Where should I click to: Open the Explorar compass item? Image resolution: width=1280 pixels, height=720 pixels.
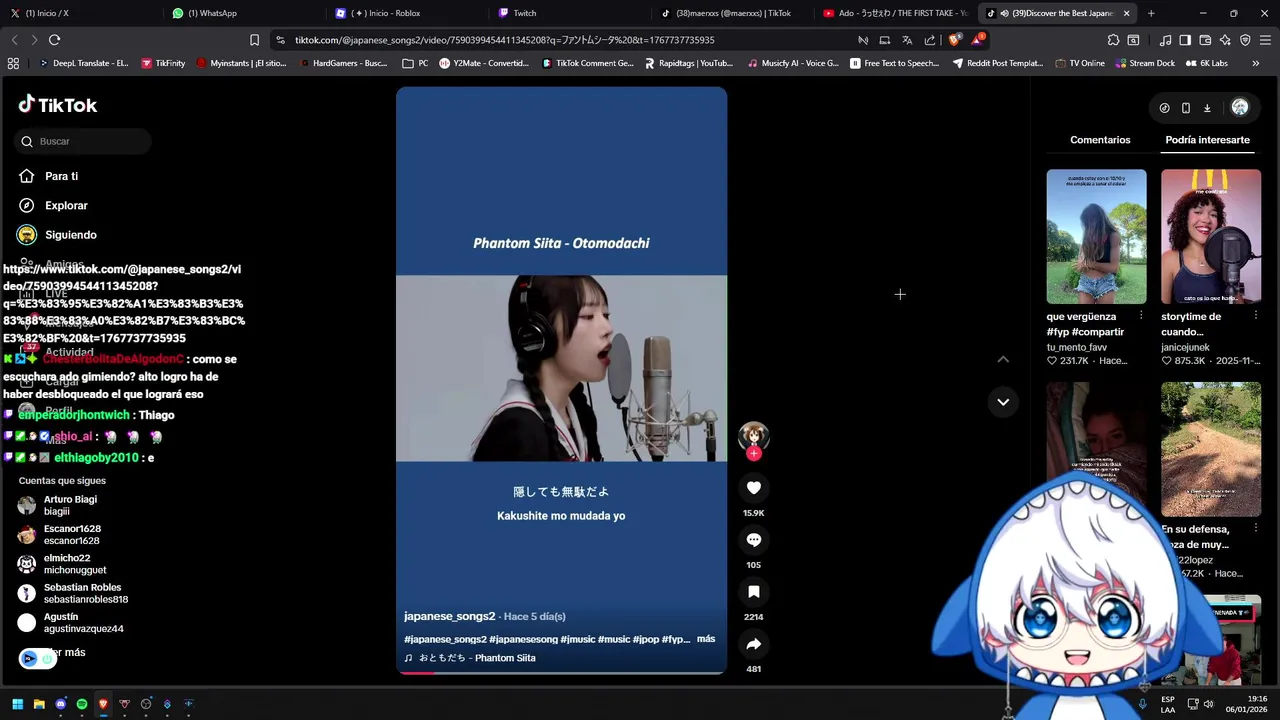[53, 205]
